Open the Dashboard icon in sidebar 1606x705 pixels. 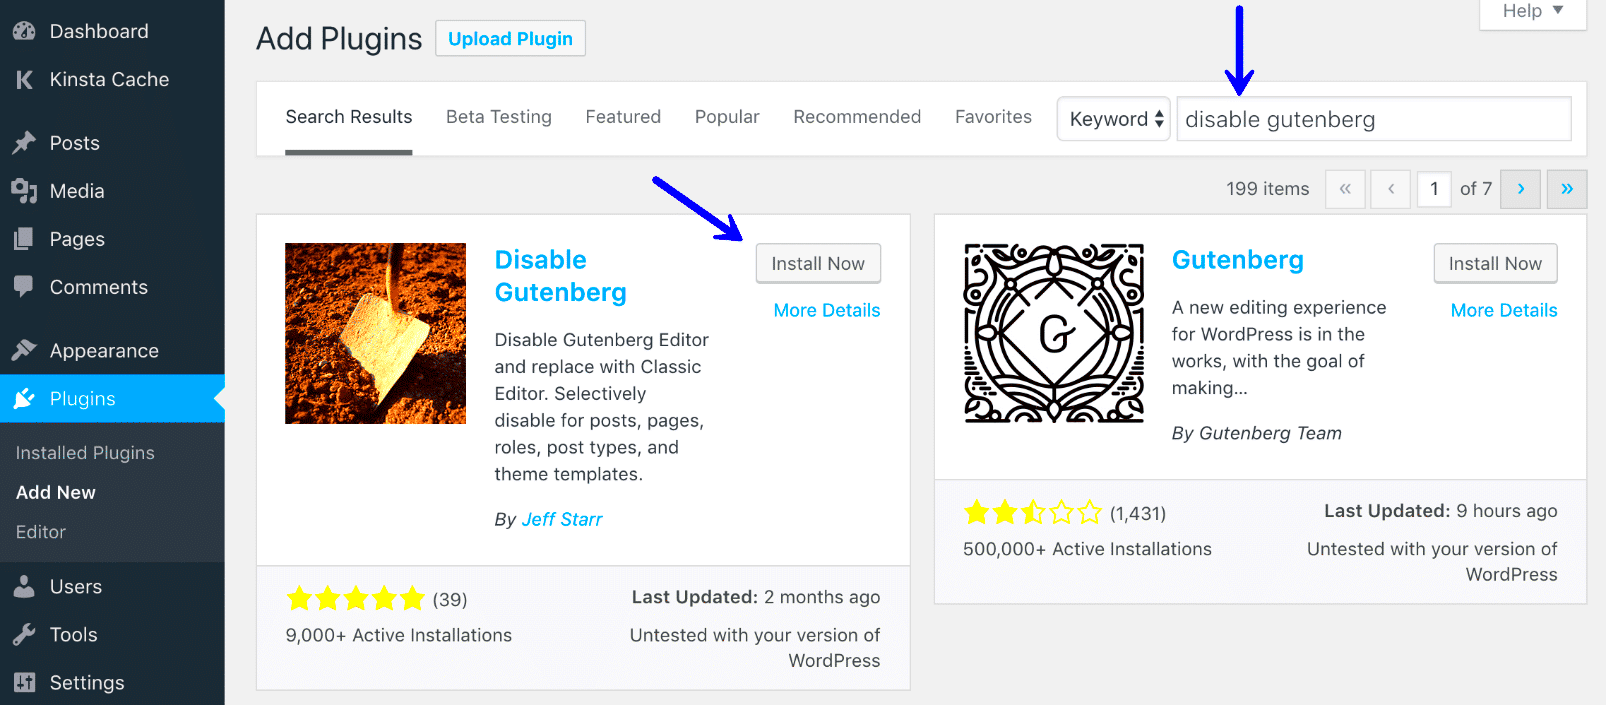[x=24, y=31]
